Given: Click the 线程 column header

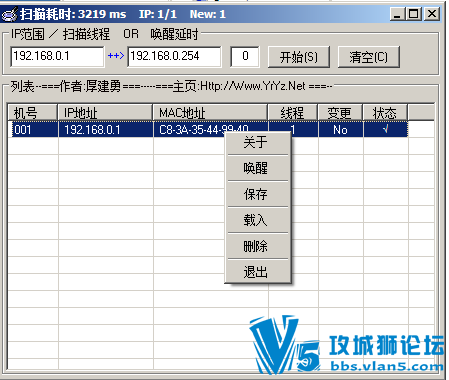Looking at the screenshot, I should pos(293,113).
